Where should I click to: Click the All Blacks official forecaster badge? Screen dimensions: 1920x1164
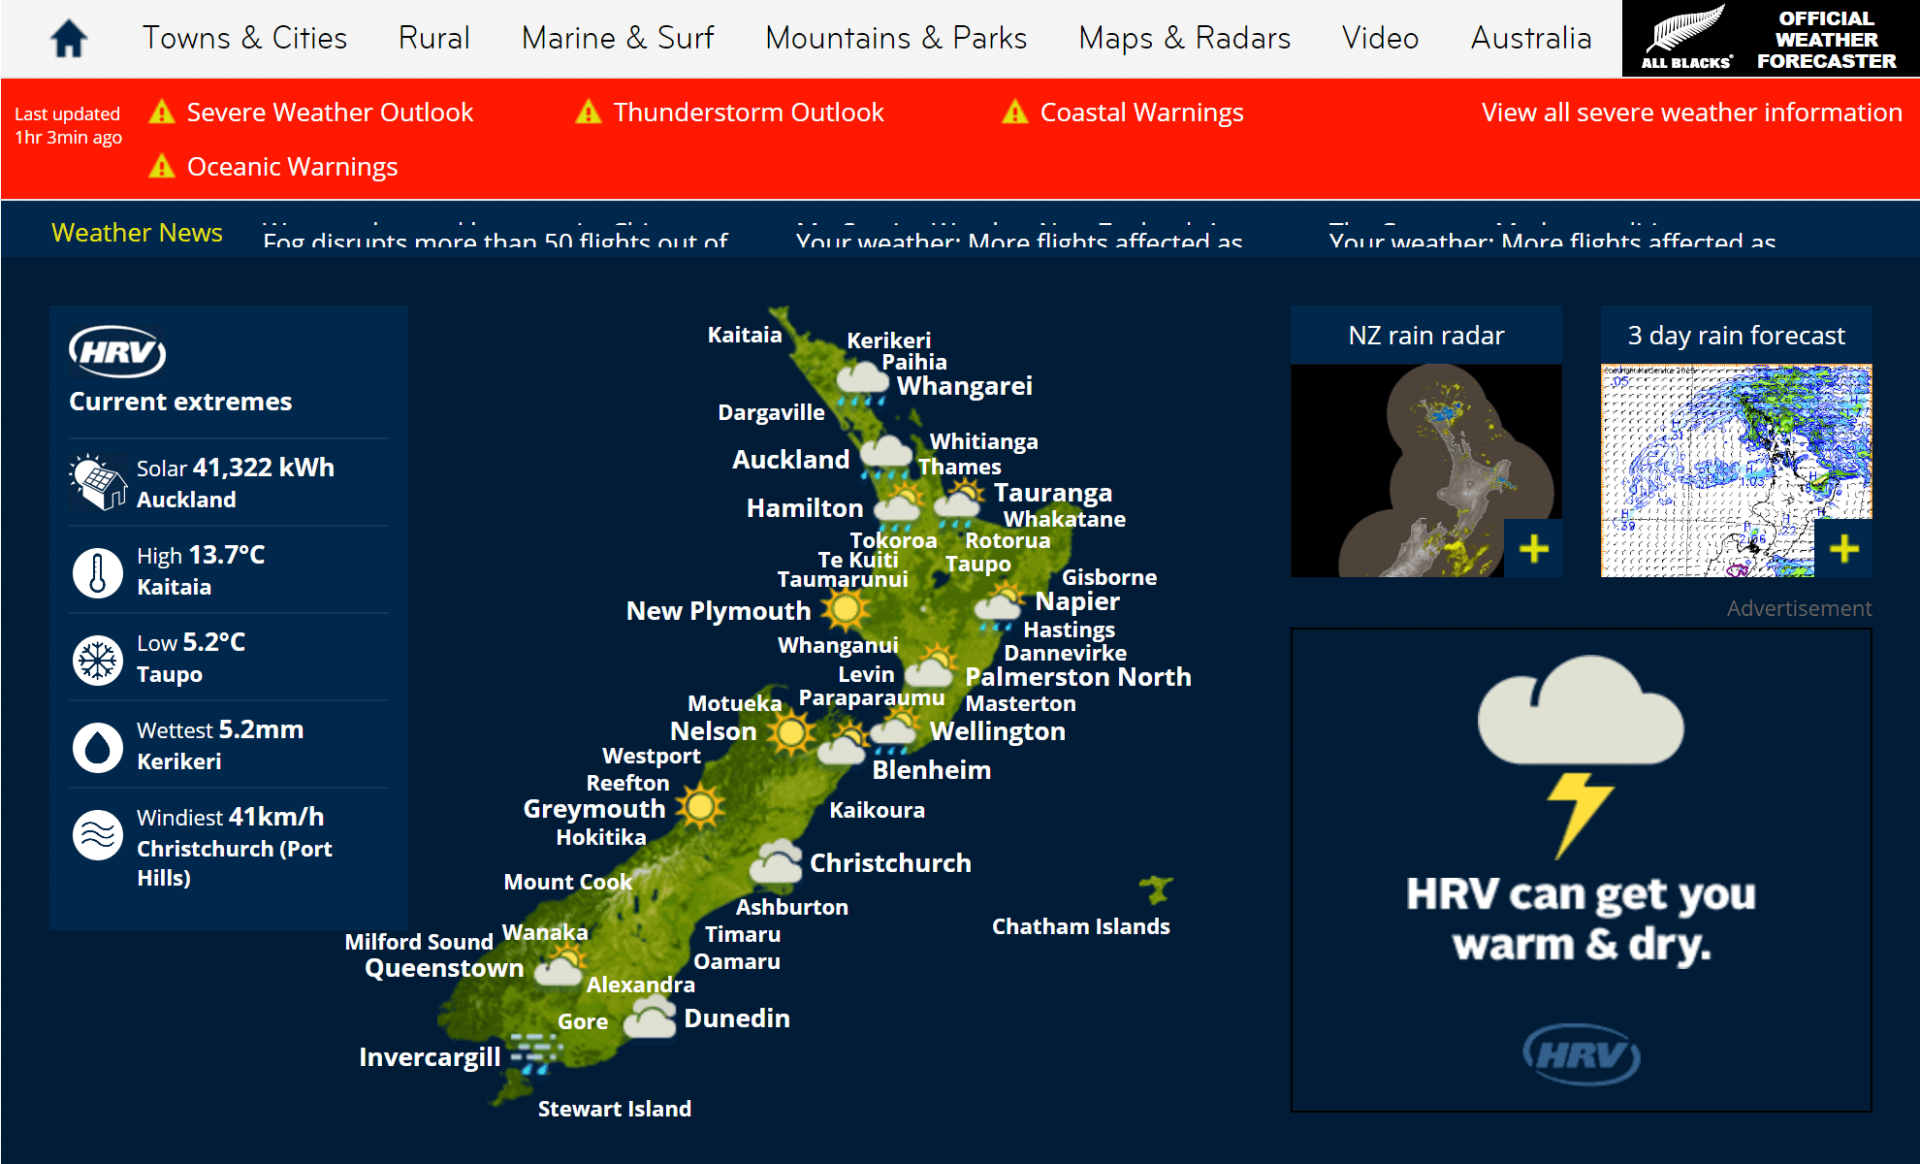pos(1769,39)
